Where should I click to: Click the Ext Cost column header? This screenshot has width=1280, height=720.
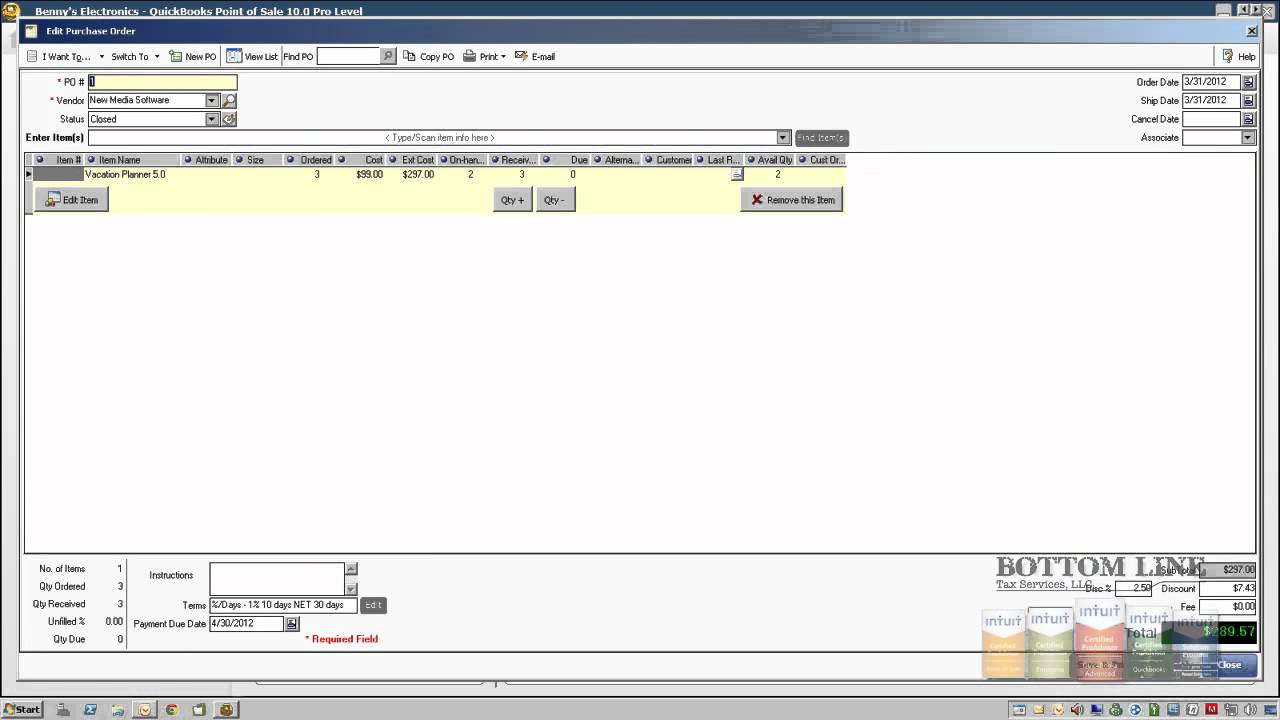[412, 159]
